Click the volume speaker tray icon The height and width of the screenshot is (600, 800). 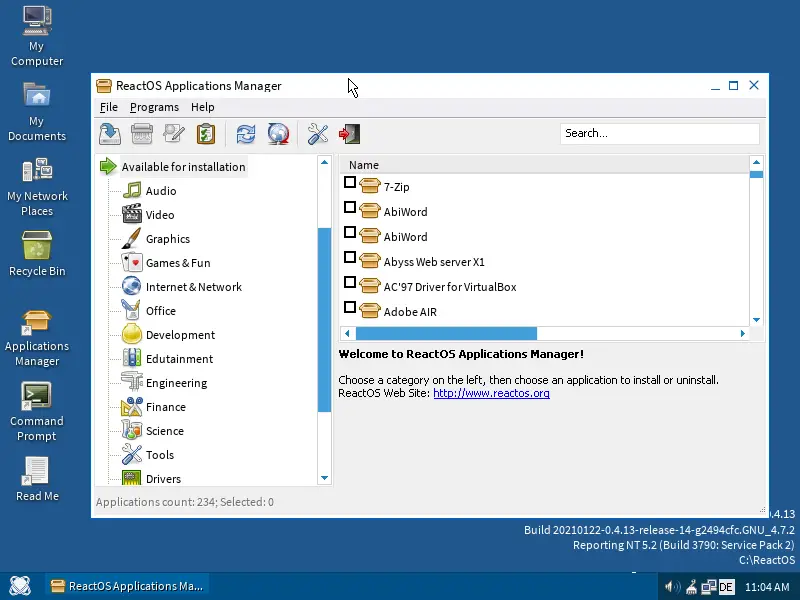click(x=672, y=587)
